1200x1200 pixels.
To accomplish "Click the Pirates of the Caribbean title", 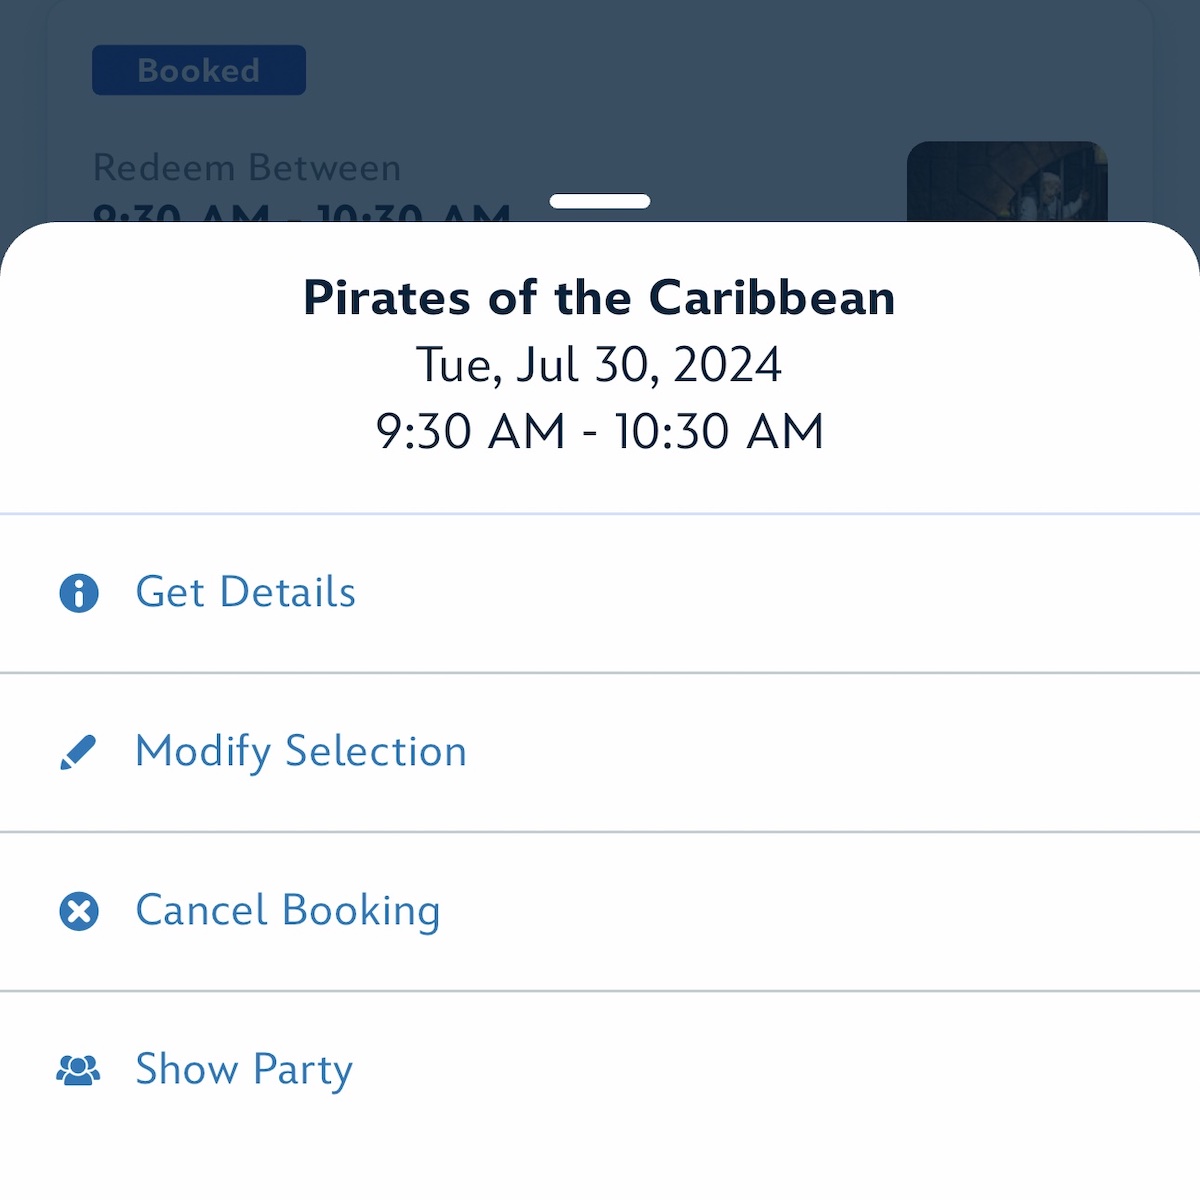I will [x=600, y=298].
